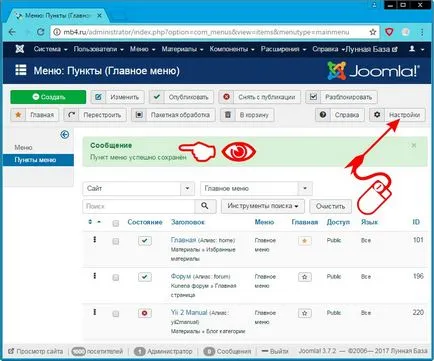Sort by ID column header

pyautogui.click(x=416, y=222)
